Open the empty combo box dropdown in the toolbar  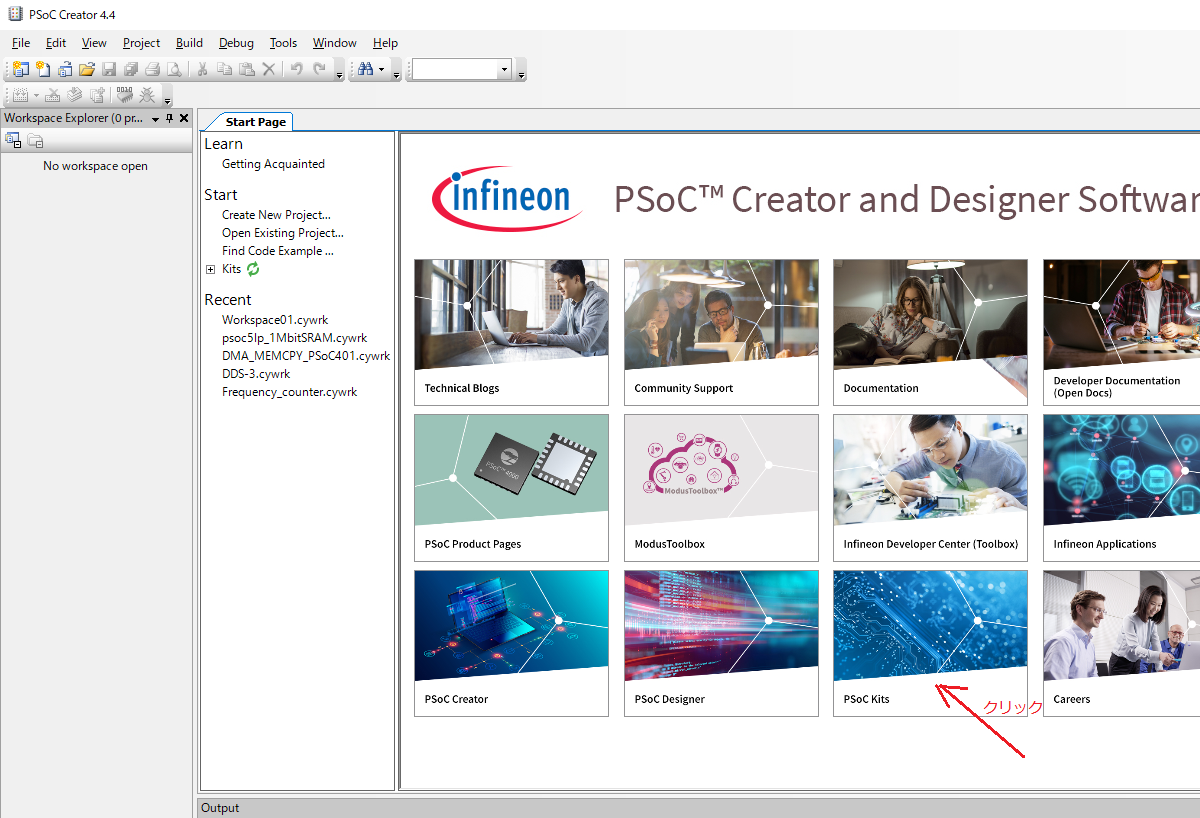coord(504,70)
